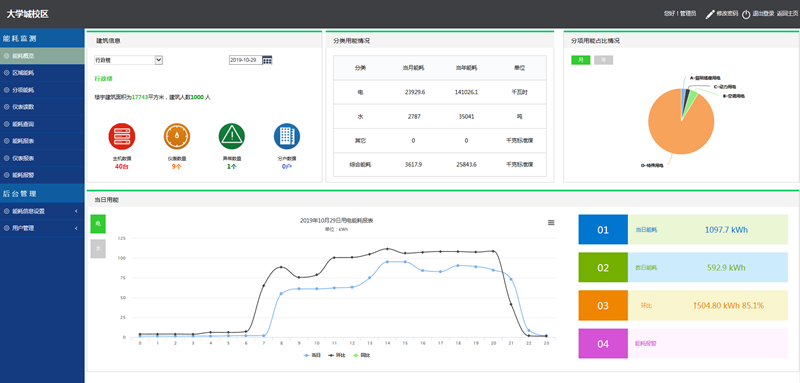Open 仪表报表 in the sidebar
The width and height of the screenshot is (800, 383).
pos(42,158)
